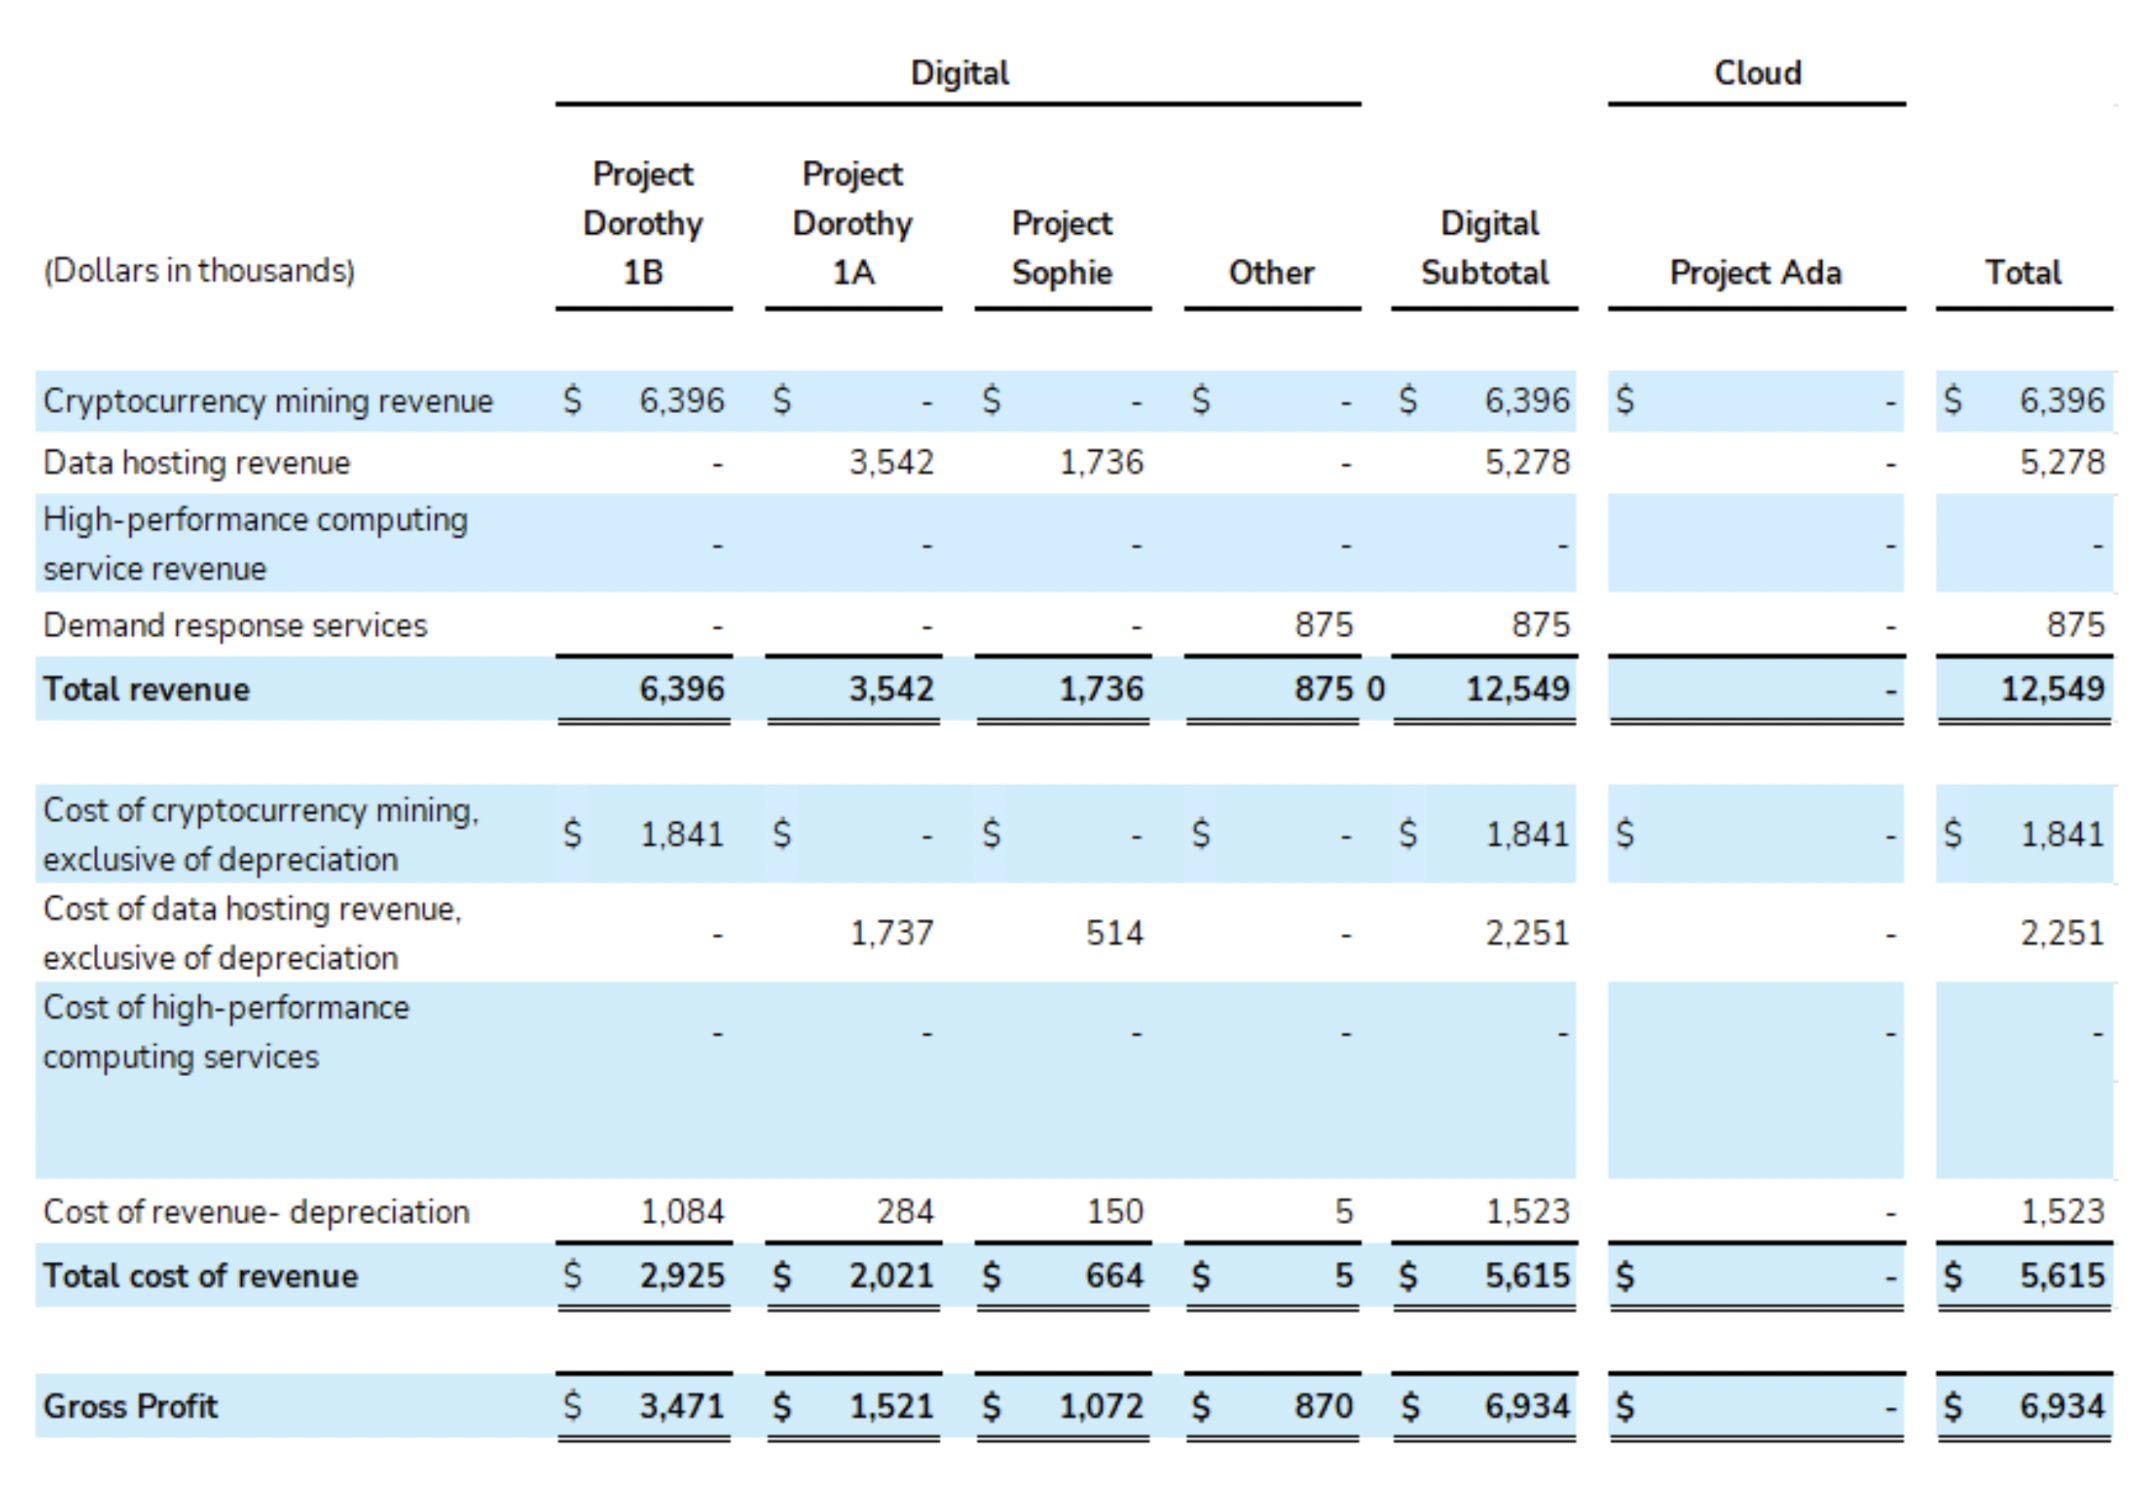
Task: Click the 3,542 data hosting value for Dorothy 1A
Action: (891, 463)
